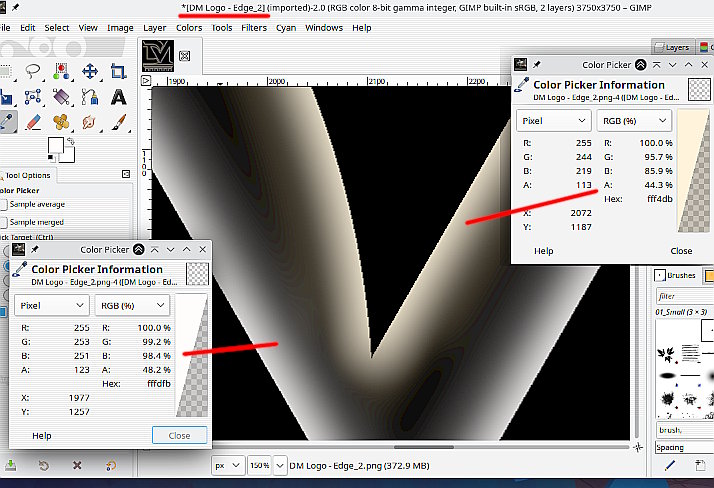Open the Edit menu
Screen dimensions: 714x488
pos(27,28)
